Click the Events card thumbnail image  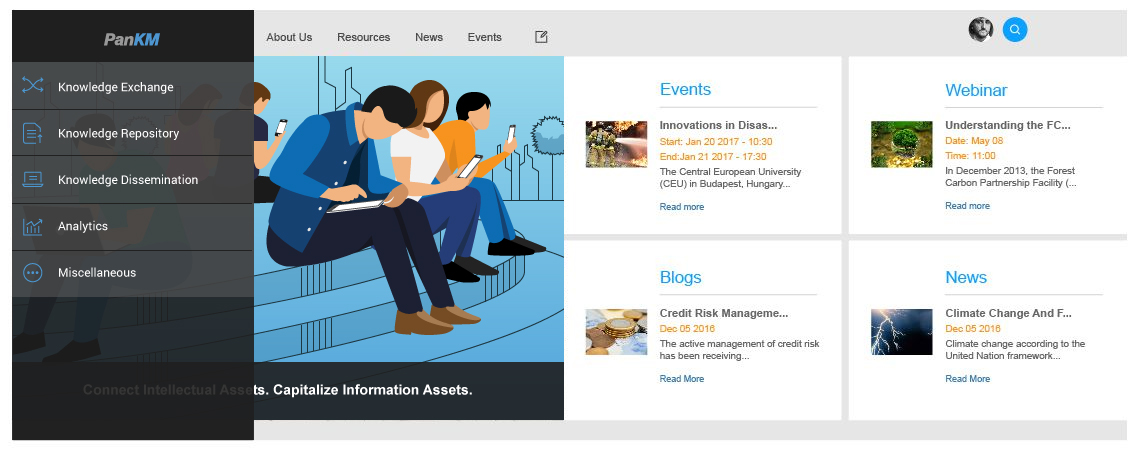point(617,144)
